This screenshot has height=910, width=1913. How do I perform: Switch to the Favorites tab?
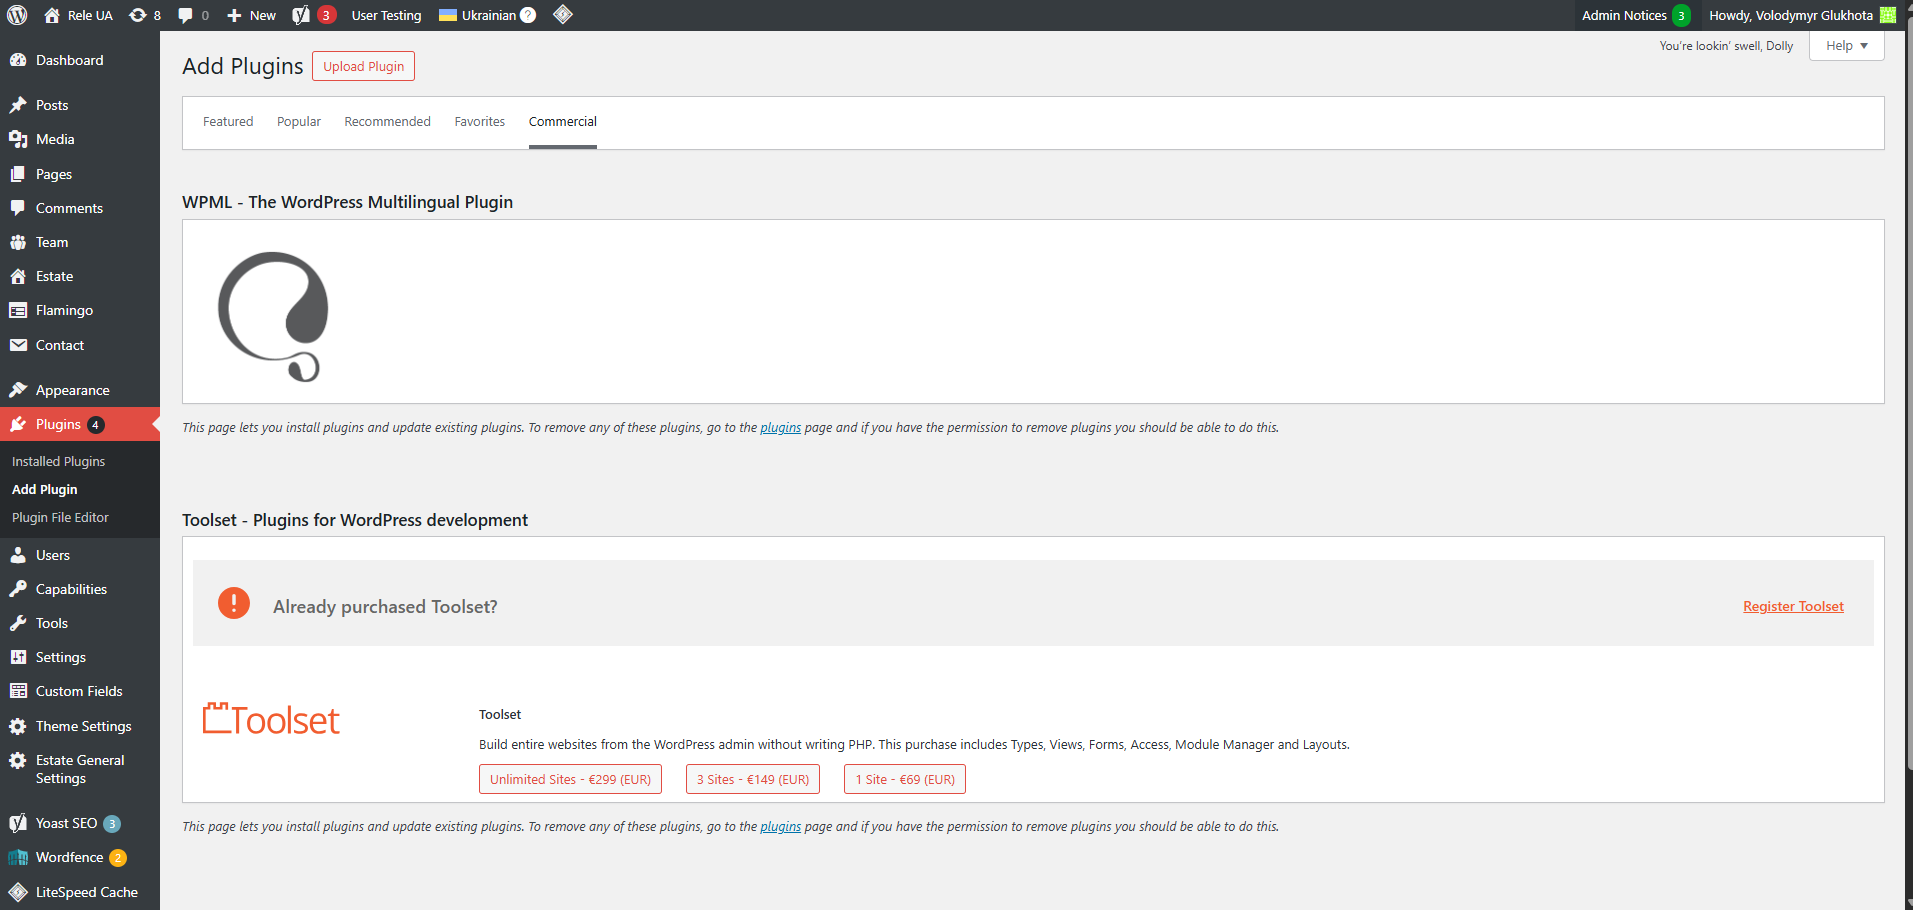point(479,122)
